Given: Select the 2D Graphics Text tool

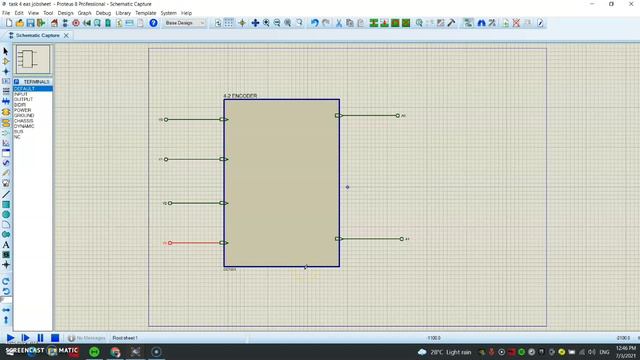Looking at the screenshot, I should (x=6, y=245).
